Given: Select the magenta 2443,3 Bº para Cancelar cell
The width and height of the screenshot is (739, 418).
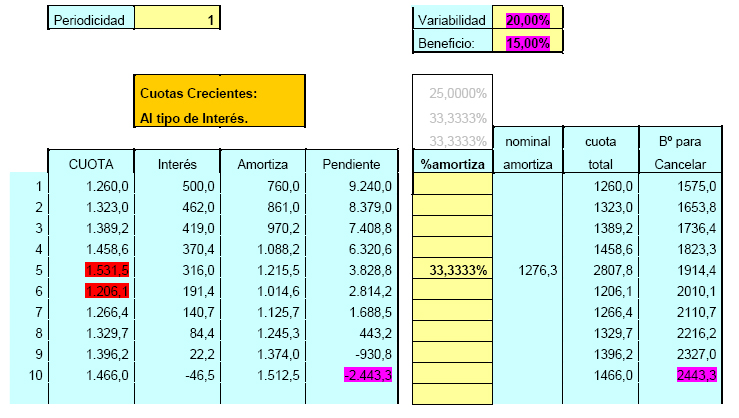Looking at the screenshot, I should click(690, 375).
